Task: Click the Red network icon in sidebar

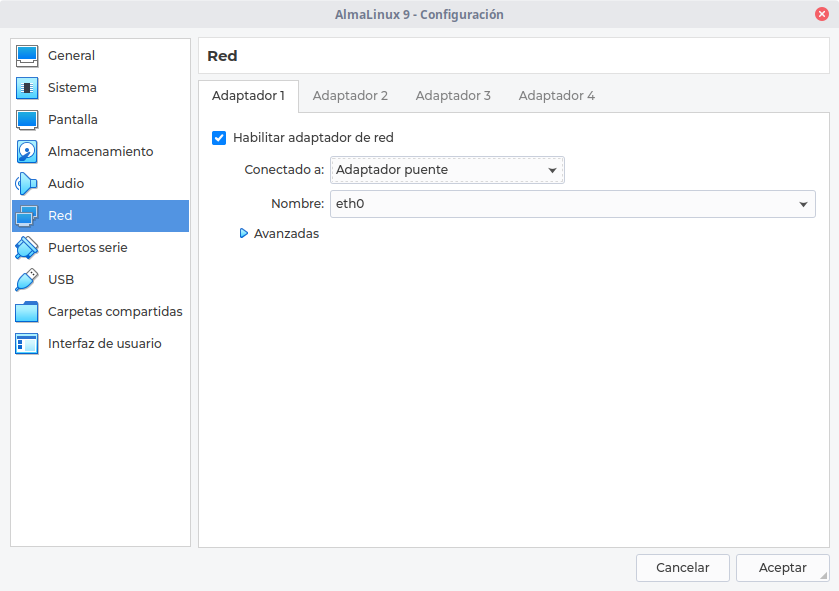Action: pyautogui.click(x=27, y=216)
